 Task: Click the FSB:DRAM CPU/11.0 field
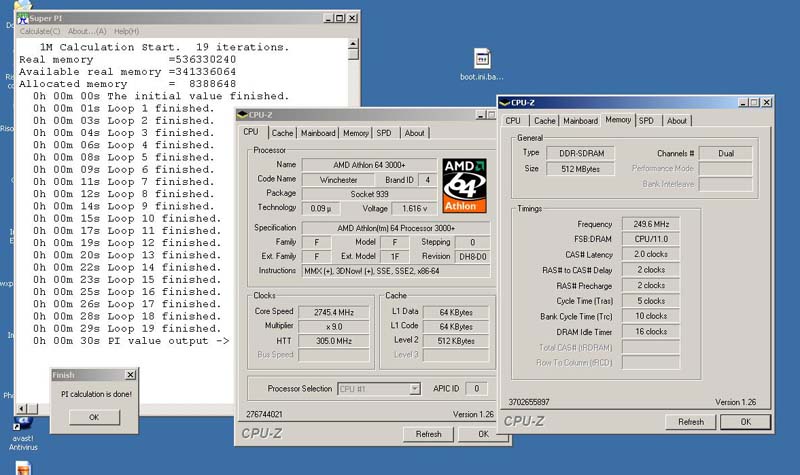(x=651, y=239)
